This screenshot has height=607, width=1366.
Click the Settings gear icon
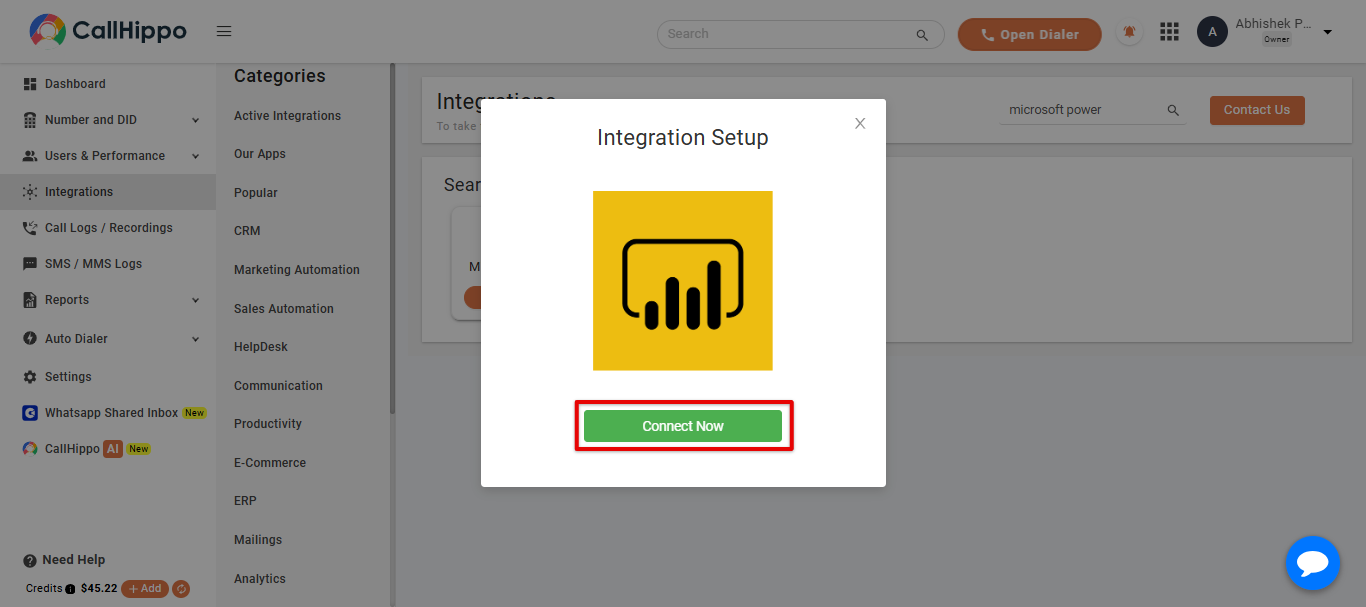(x=30, y=377)
